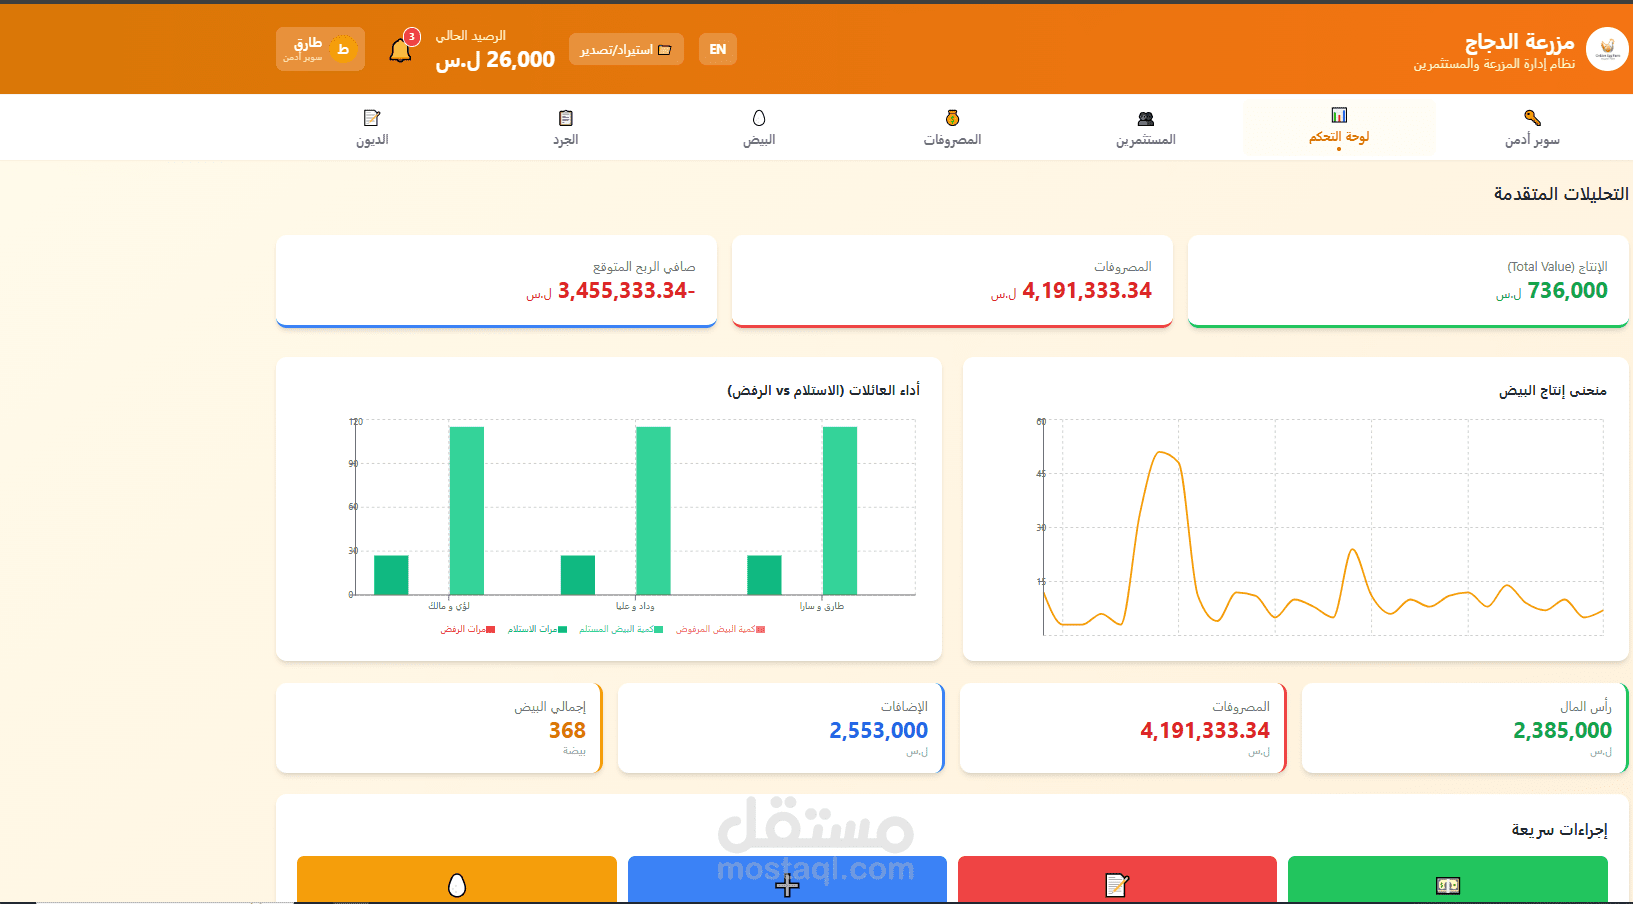Viewport: 1633px width, 904px height.
Task: Click the 736,000 production total value
Action: [x=1567, y=291]
